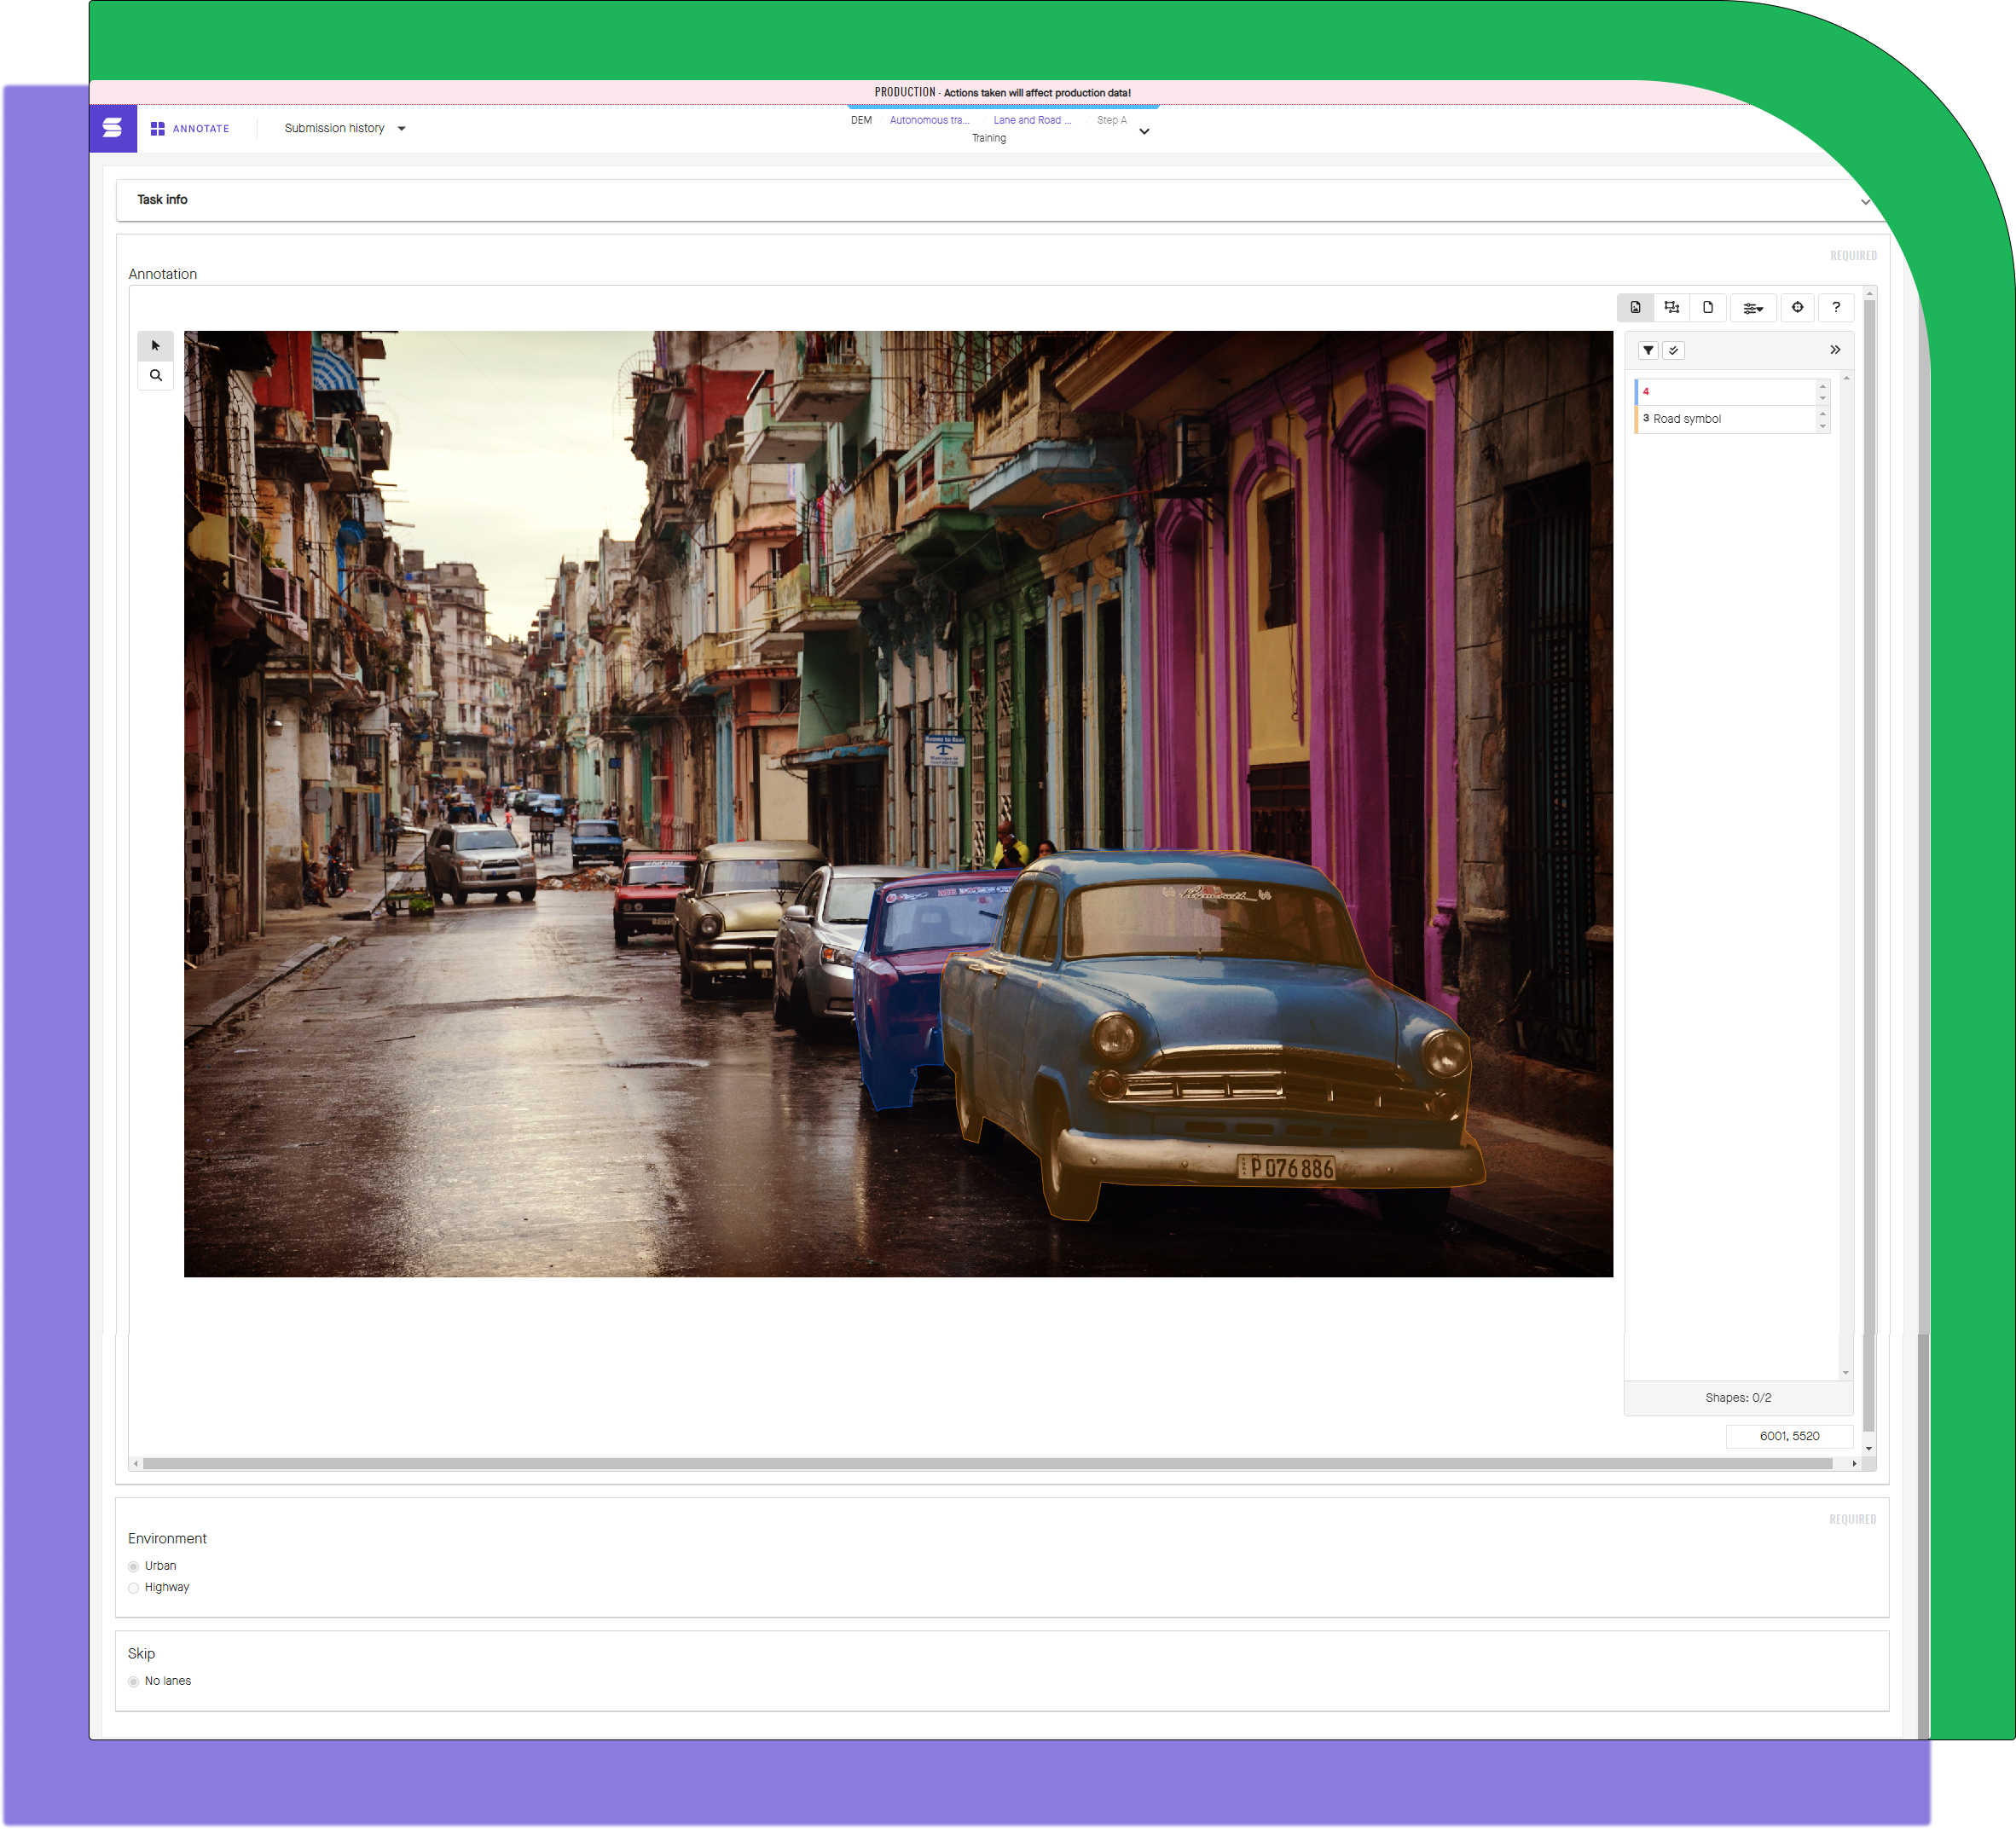Select the Urban environment option
The image size is (2016, 1829).
(134, 1566)
